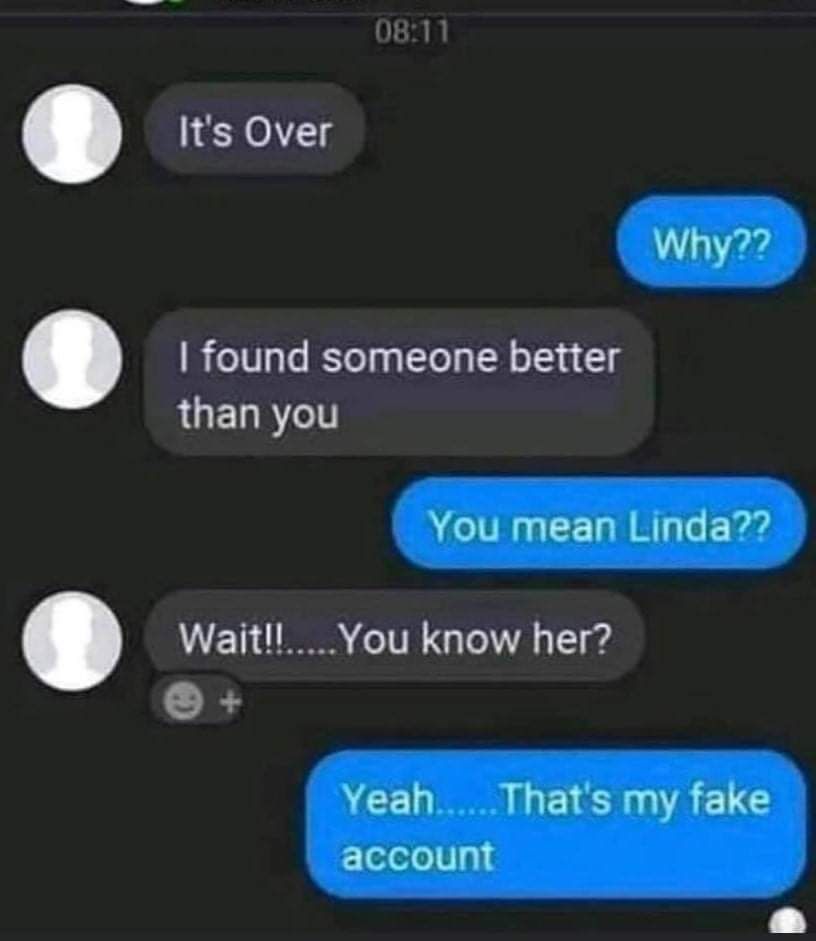816x941 pixels.
Task: Tap the word "account" in last message
Action: (418, 856)
